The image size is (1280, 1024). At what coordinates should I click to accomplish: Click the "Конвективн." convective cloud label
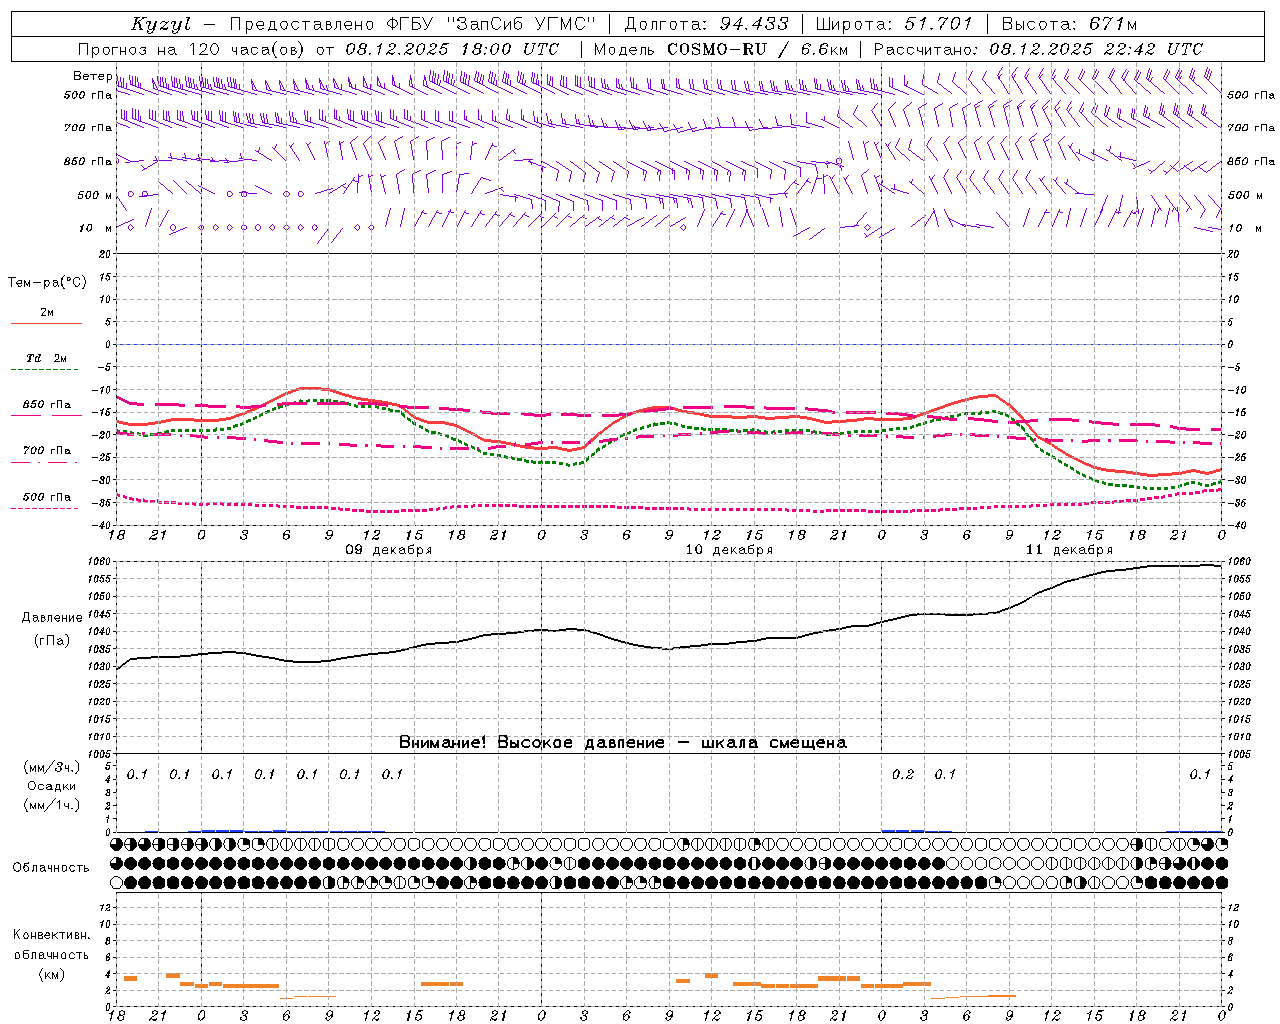51,935
